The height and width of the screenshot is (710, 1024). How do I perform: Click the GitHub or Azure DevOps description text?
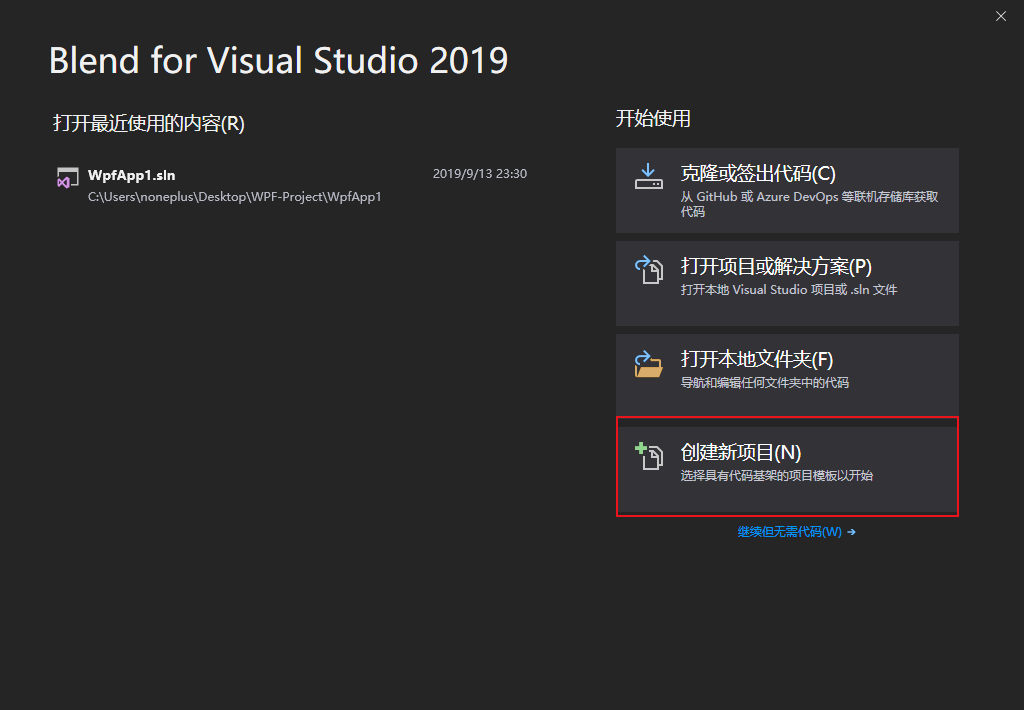[x=809, y=204]
